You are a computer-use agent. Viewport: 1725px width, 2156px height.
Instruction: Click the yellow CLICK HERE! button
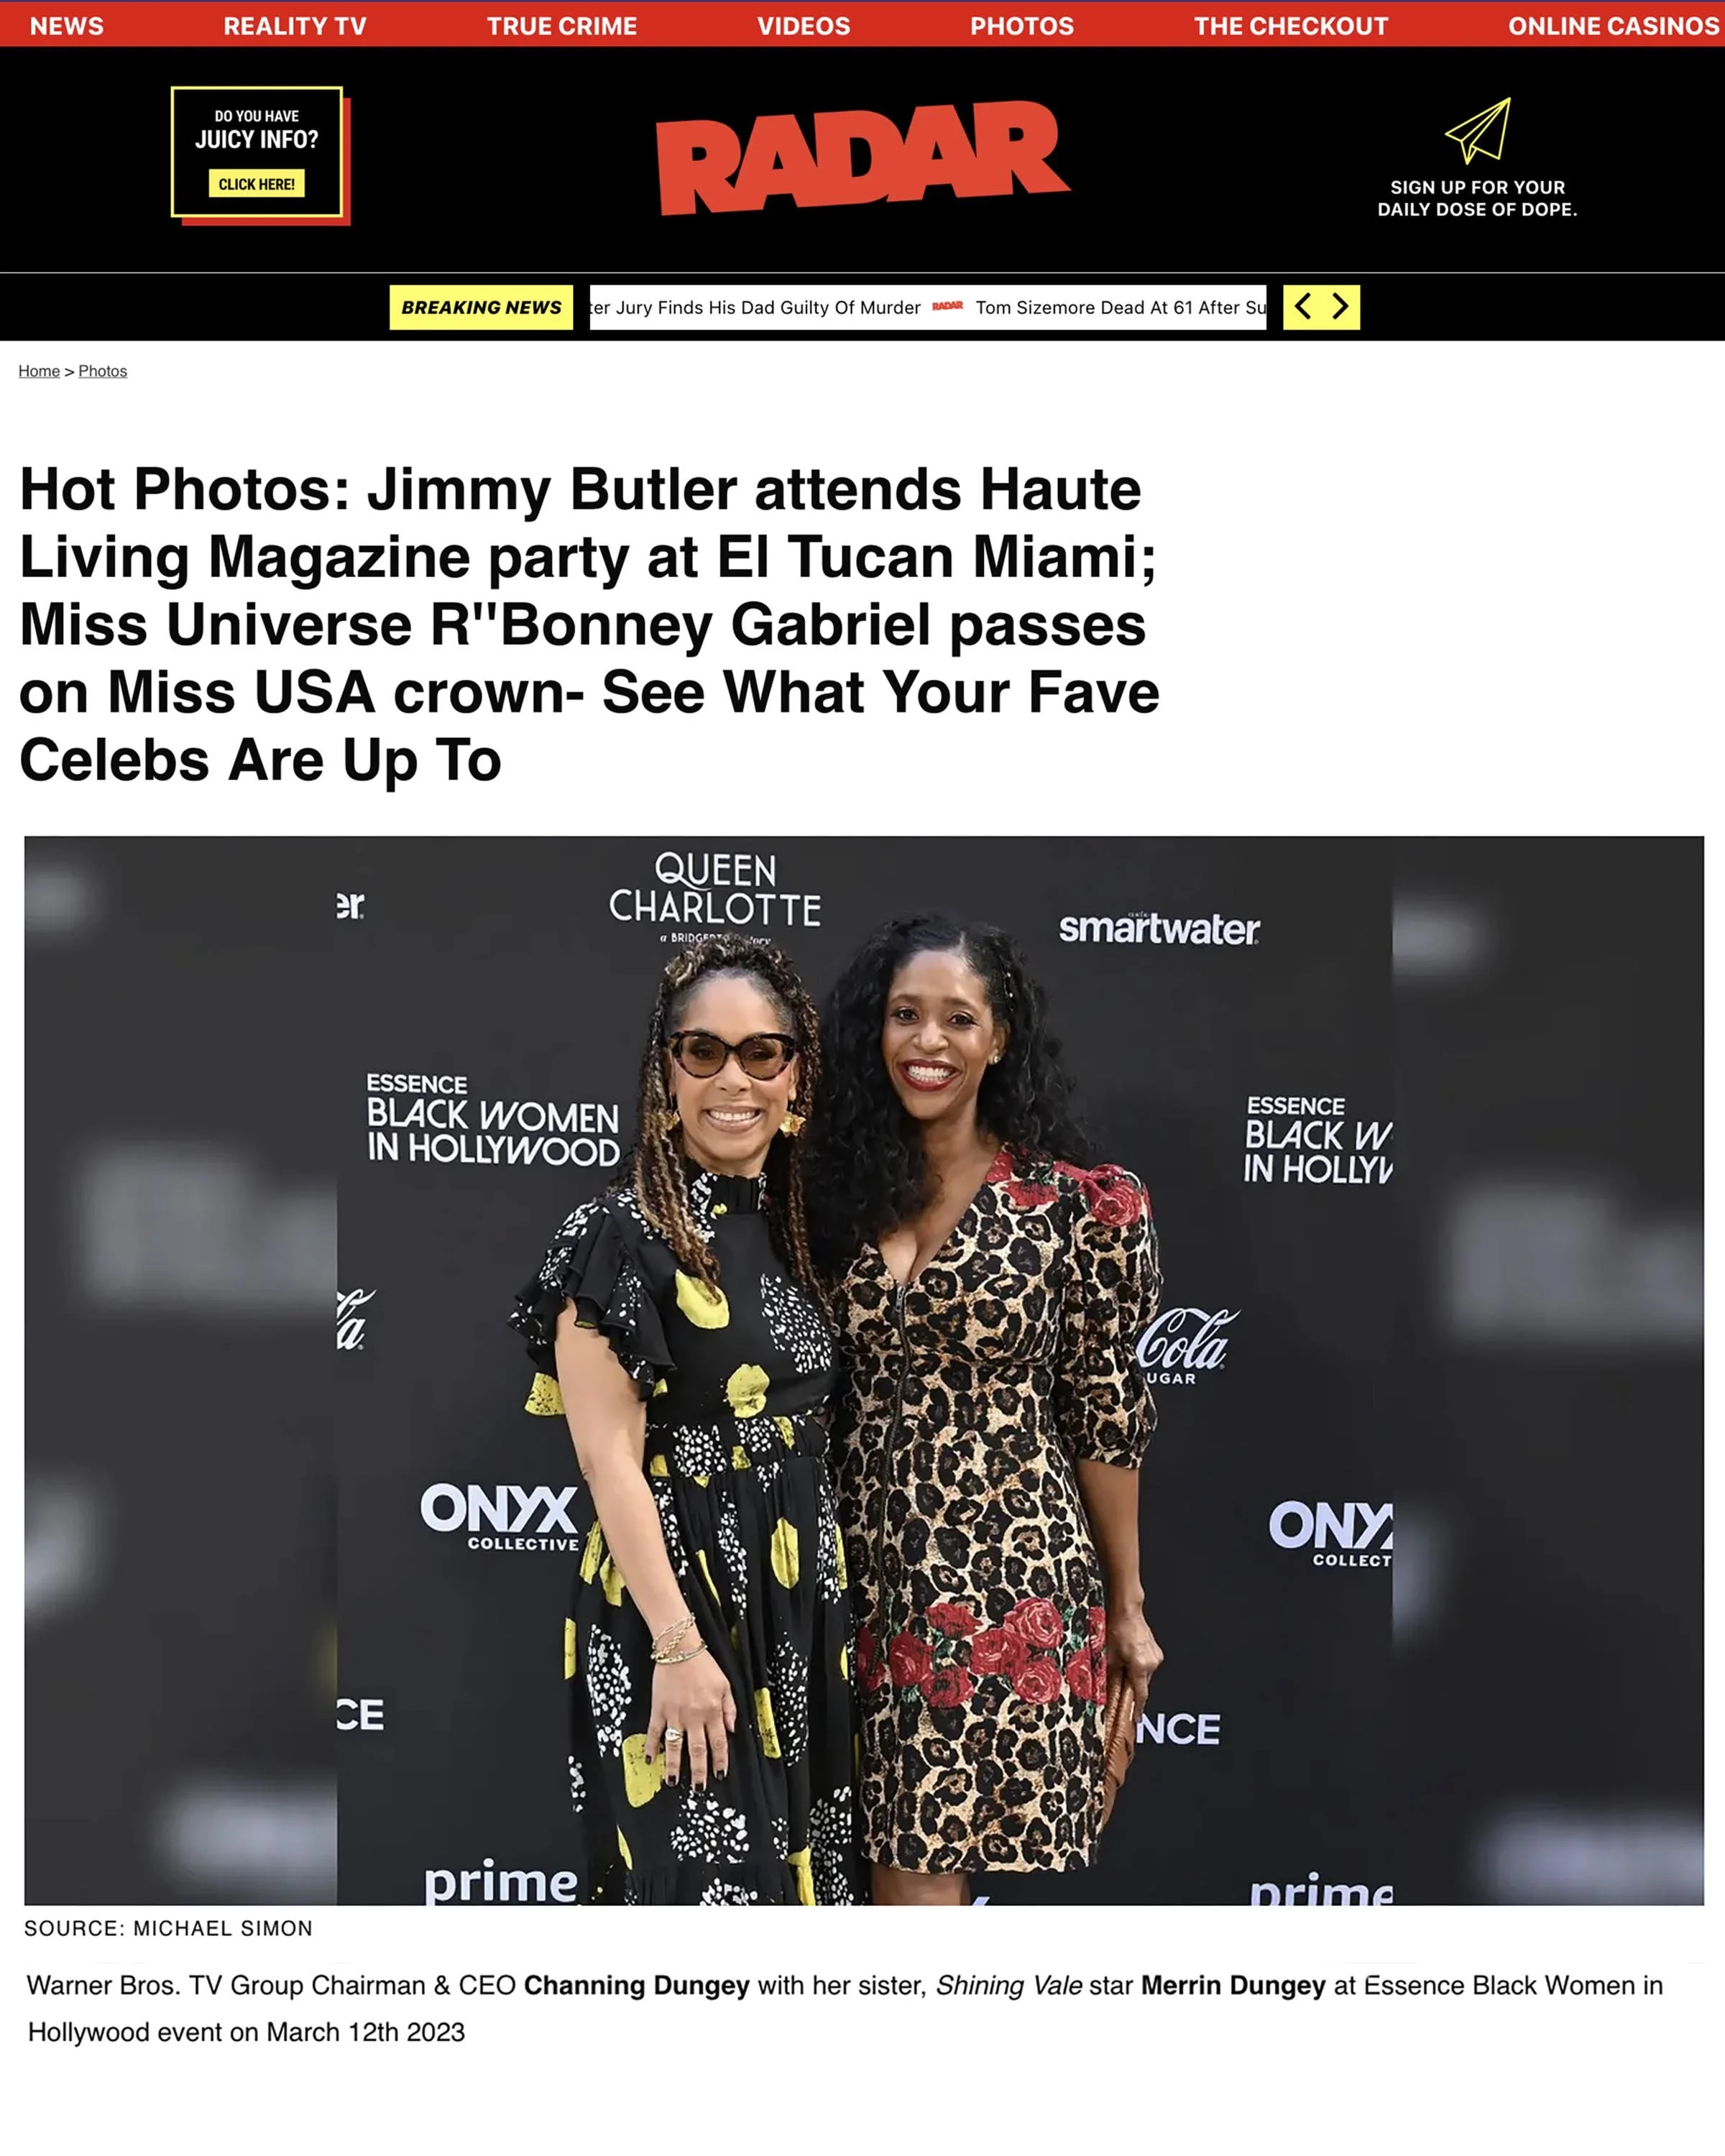tap(256, 184)
